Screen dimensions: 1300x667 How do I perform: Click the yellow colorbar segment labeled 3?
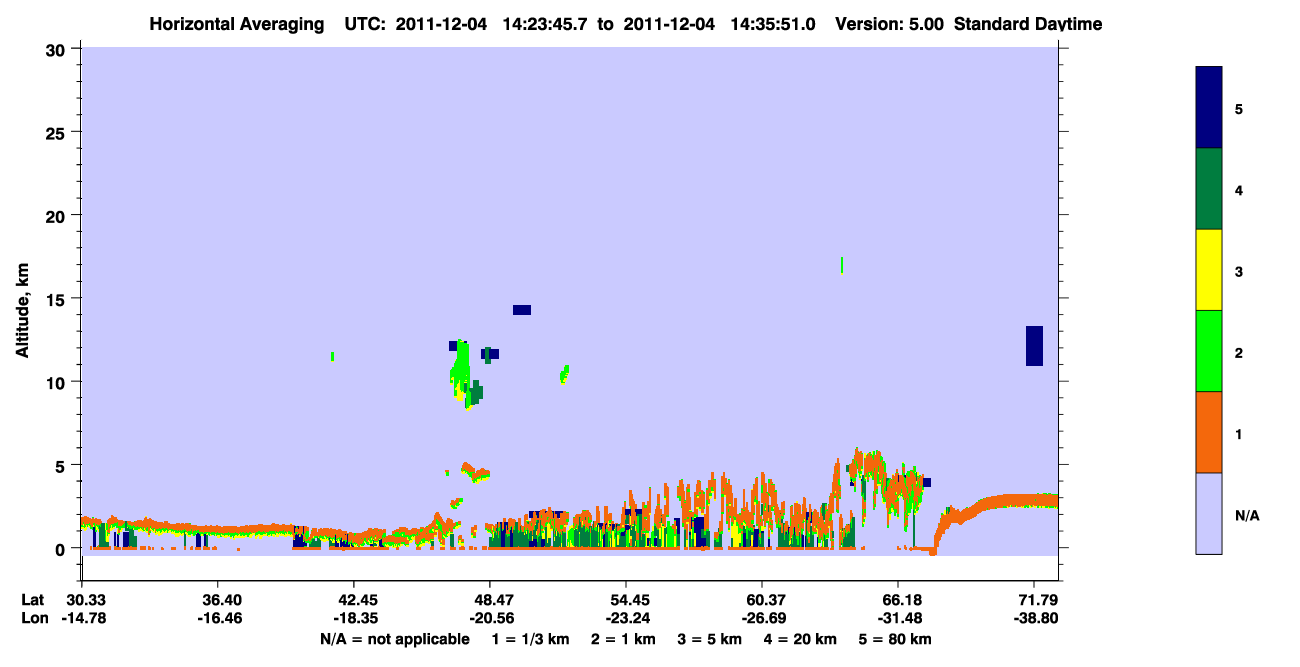[x=1209, y=270]
